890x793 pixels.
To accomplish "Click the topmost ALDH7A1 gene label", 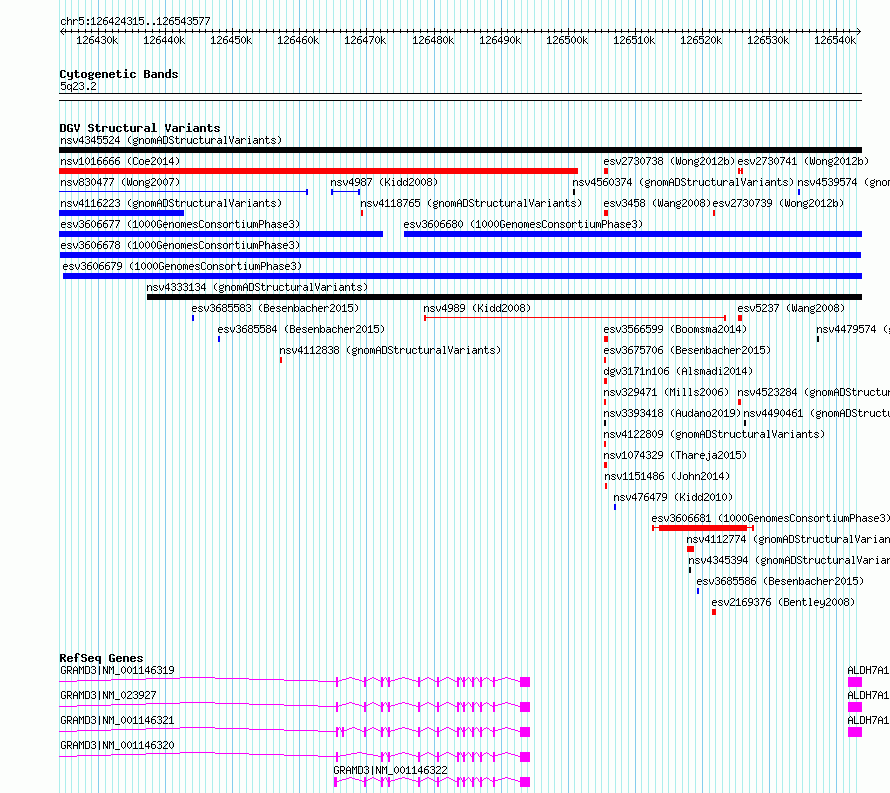I will [868, 670].
